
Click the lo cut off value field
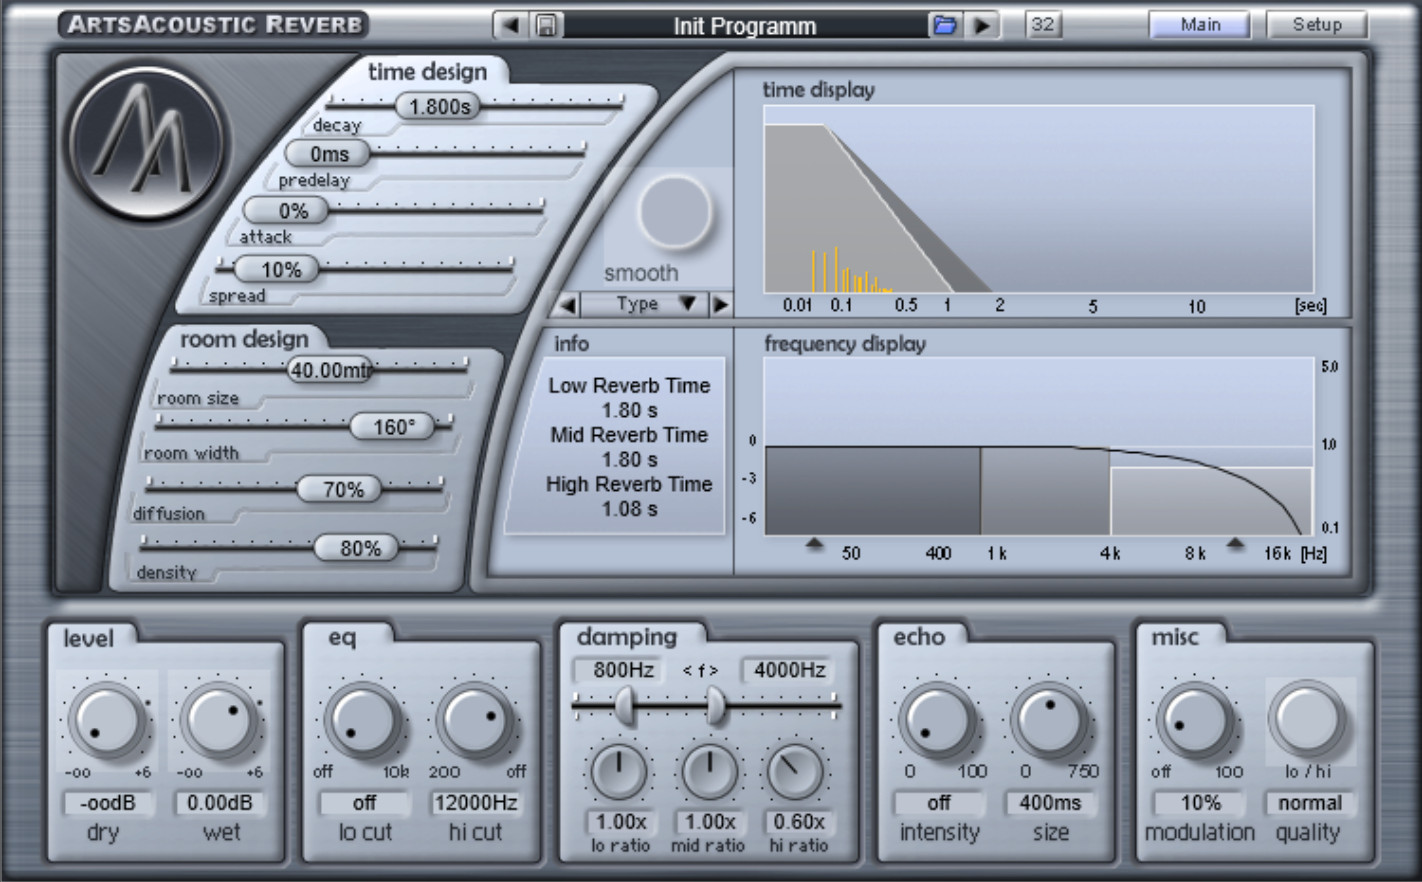pos(364,803)
